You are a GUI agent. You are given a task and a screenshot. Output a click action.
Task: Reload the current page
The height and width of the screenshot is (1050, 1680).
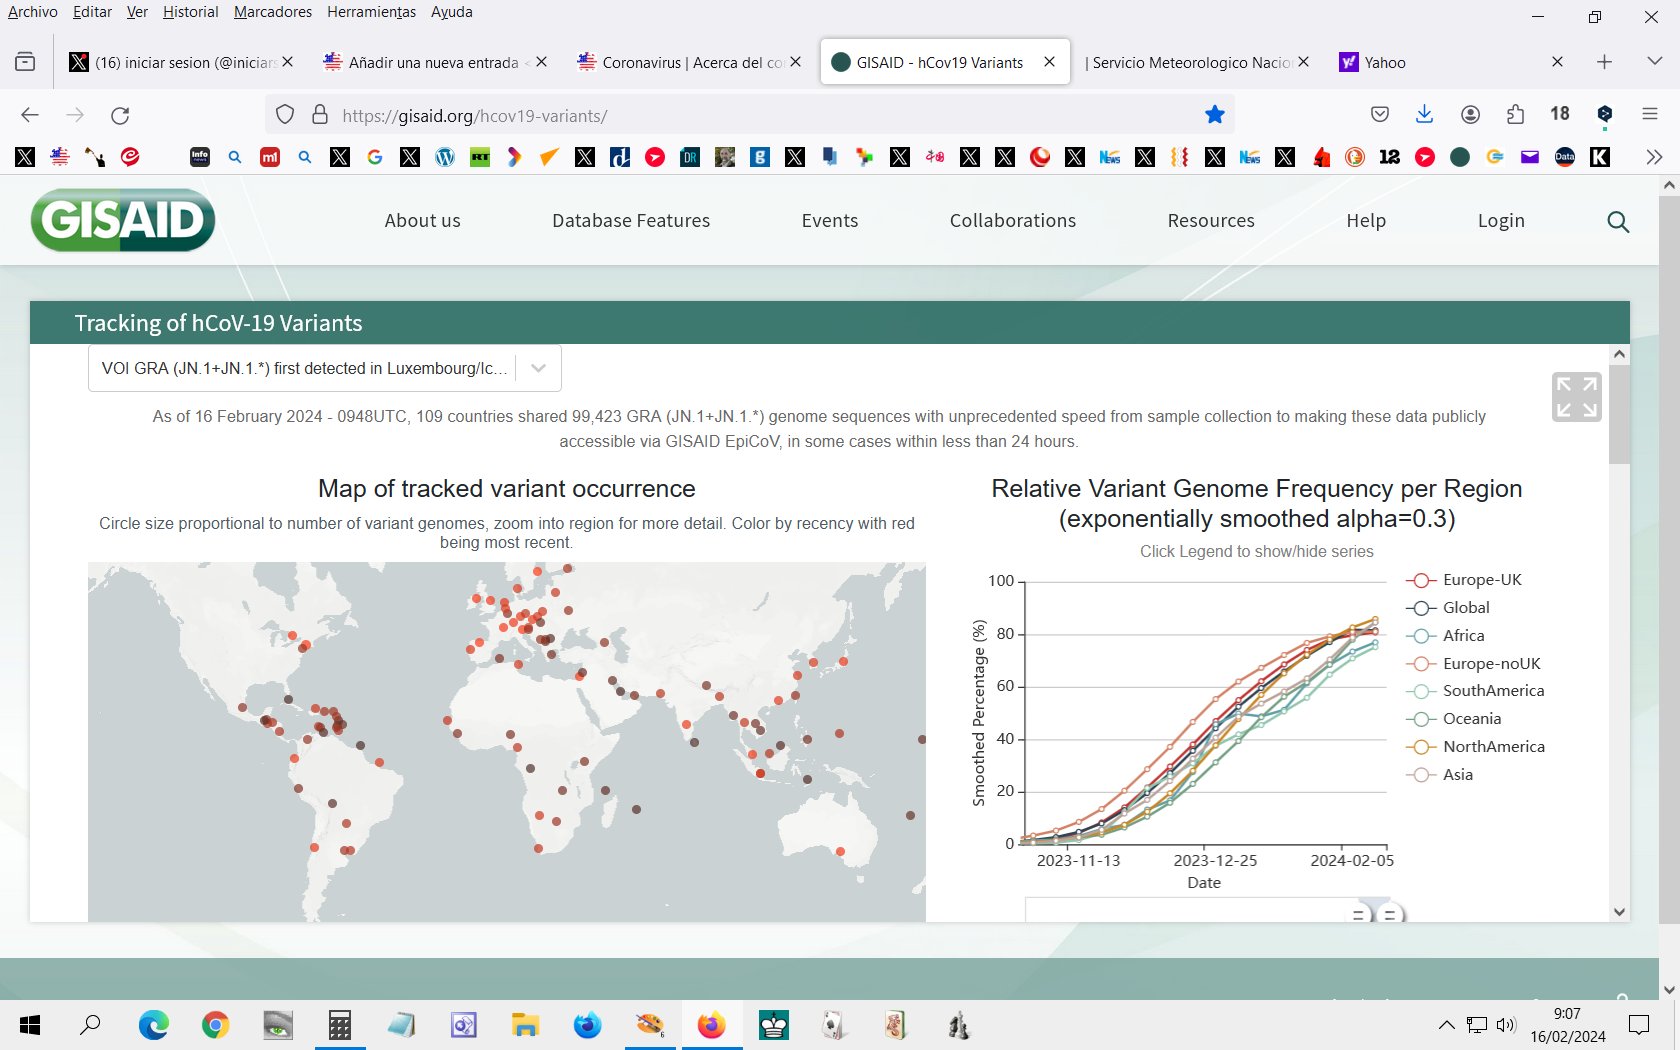120,115
